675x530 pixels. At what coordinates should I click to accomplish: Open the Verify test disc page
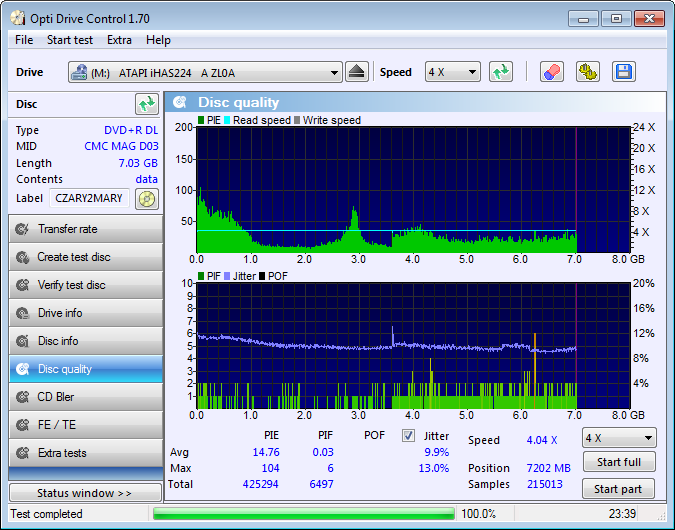pos(86,285)
